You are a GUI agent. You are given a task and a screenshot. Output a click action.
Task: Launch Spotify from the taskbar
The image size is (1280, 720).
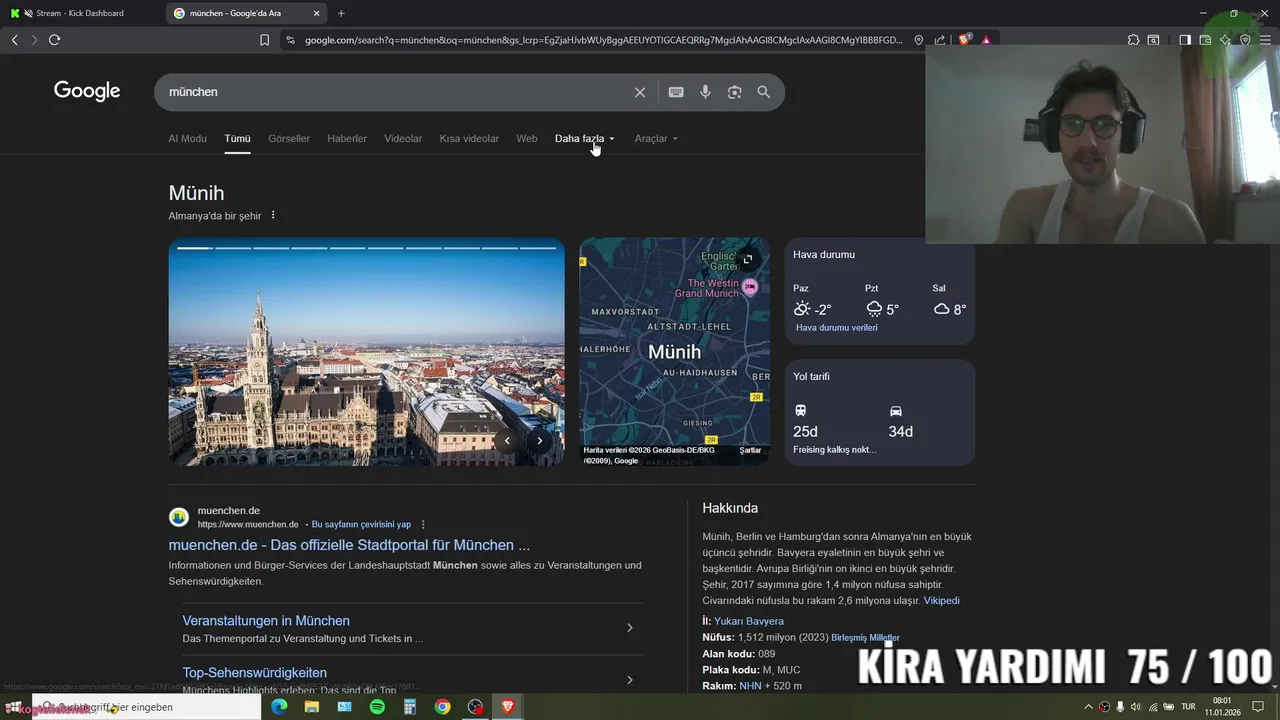click(377, 707)
